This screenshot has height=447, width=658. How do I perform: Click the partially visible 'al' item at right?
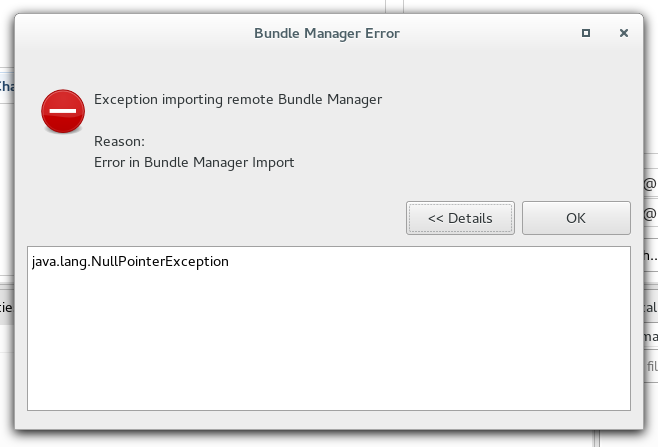tap(650, 307)
